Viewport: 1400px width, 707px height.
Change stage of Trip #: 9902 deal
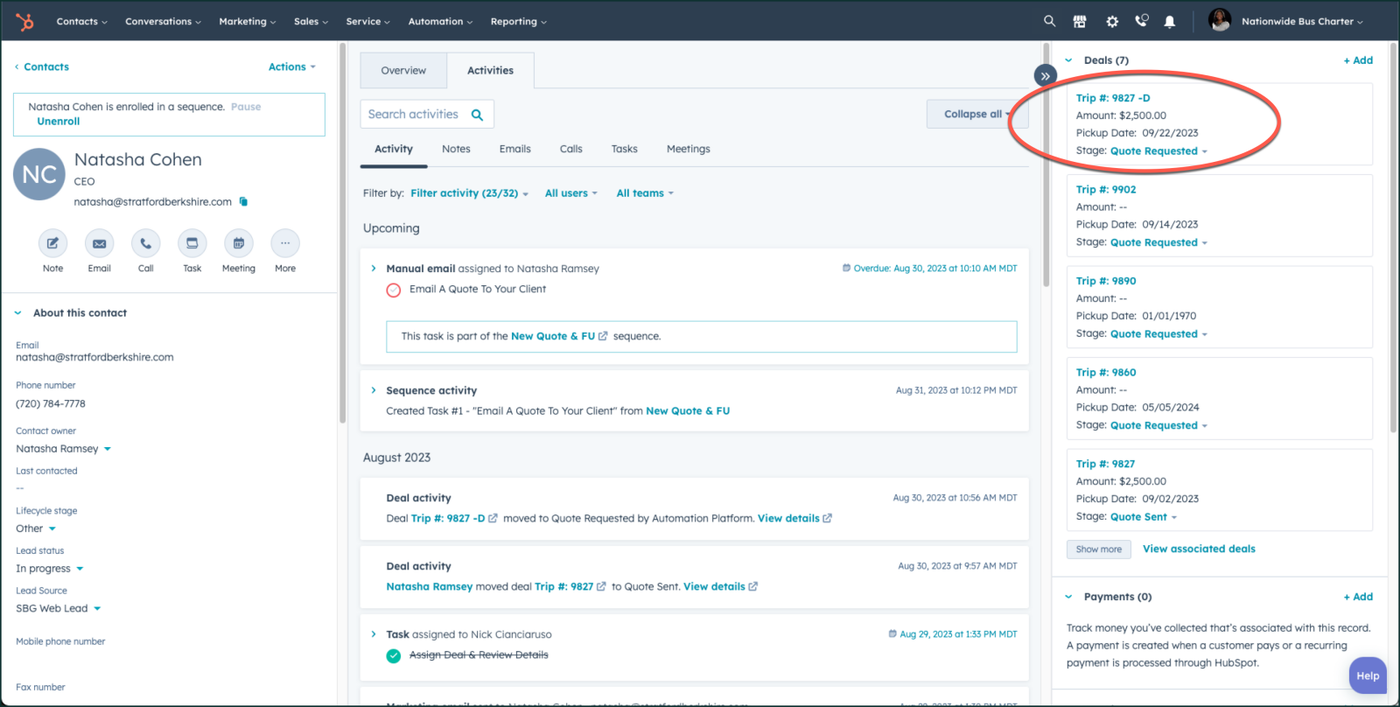pos(1159,243)
